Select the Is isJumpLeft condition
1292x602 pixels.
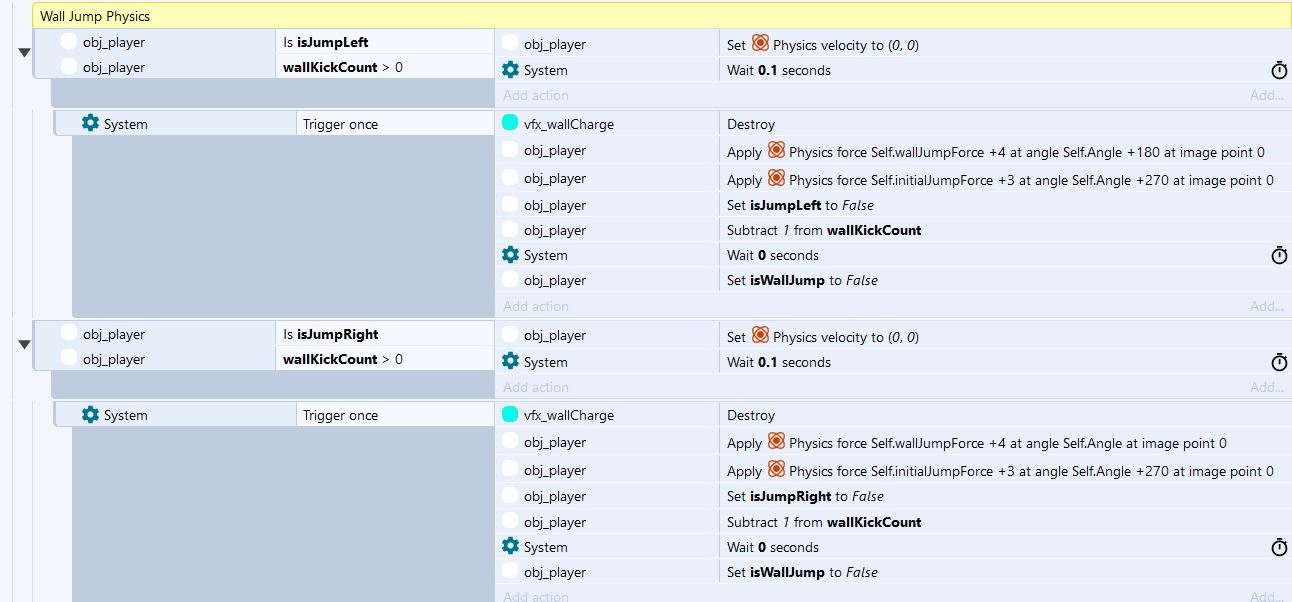[332, 43]
